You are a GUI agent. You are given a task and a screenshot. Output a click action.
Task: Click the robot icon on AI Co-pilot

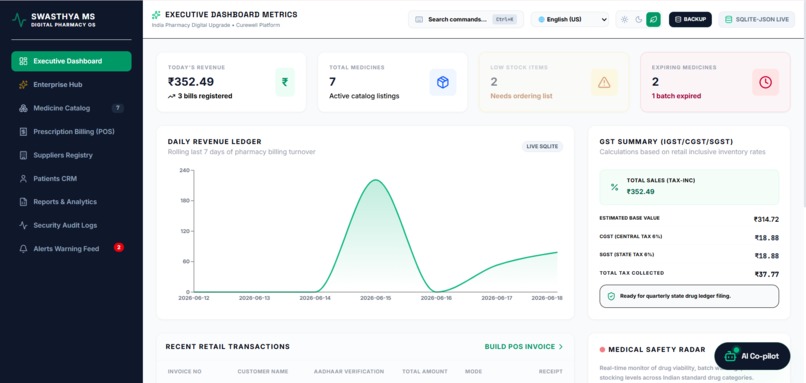731,355
